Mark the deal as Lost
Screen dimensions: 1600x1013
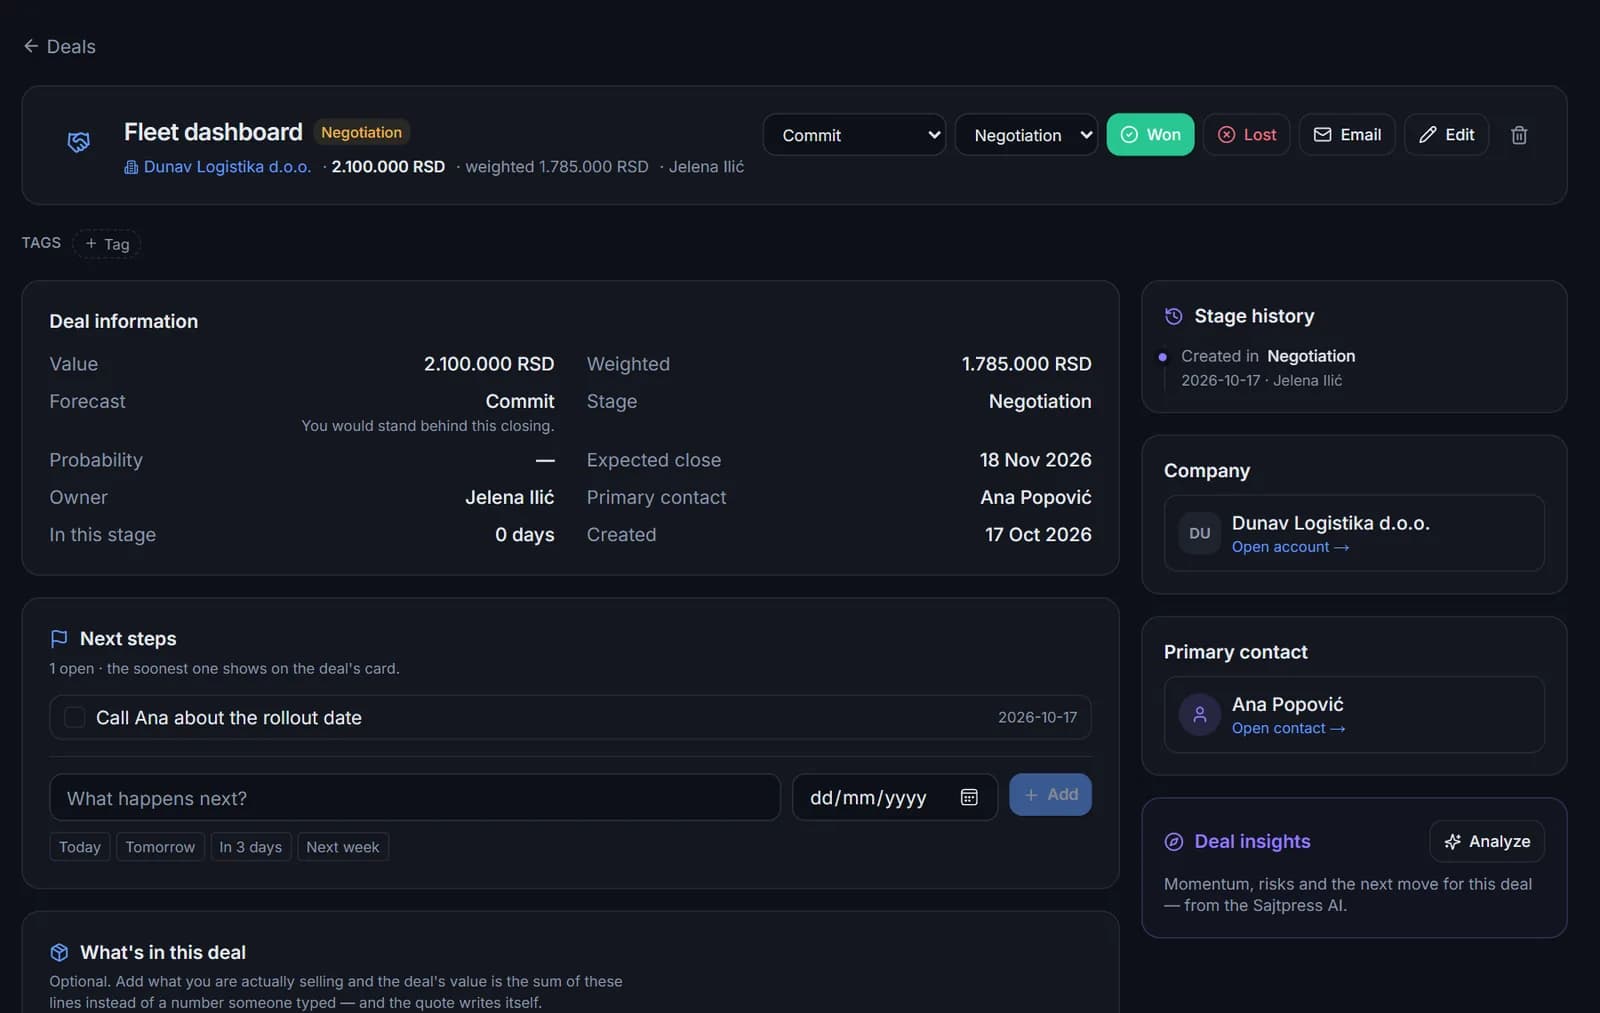pos(1246,135)
